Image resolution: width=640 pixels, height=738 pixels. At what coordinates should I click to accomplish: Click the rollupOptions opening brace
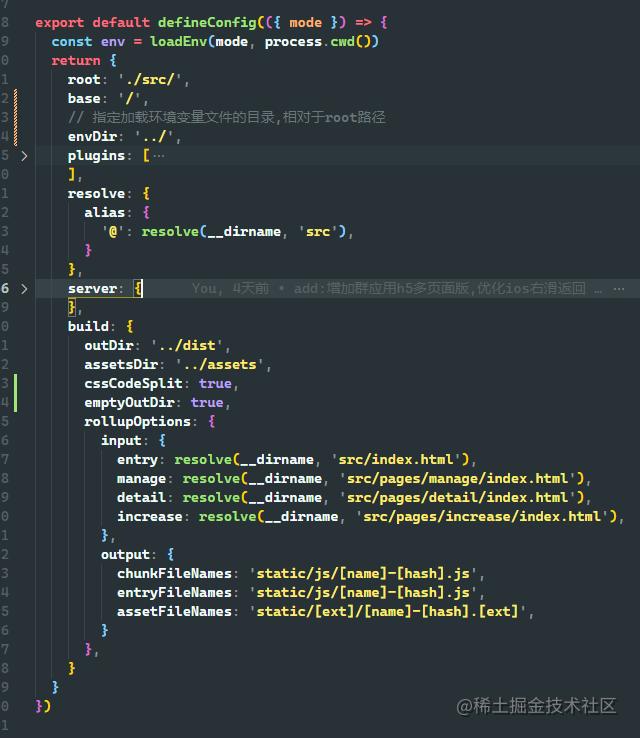coord(212,421)
